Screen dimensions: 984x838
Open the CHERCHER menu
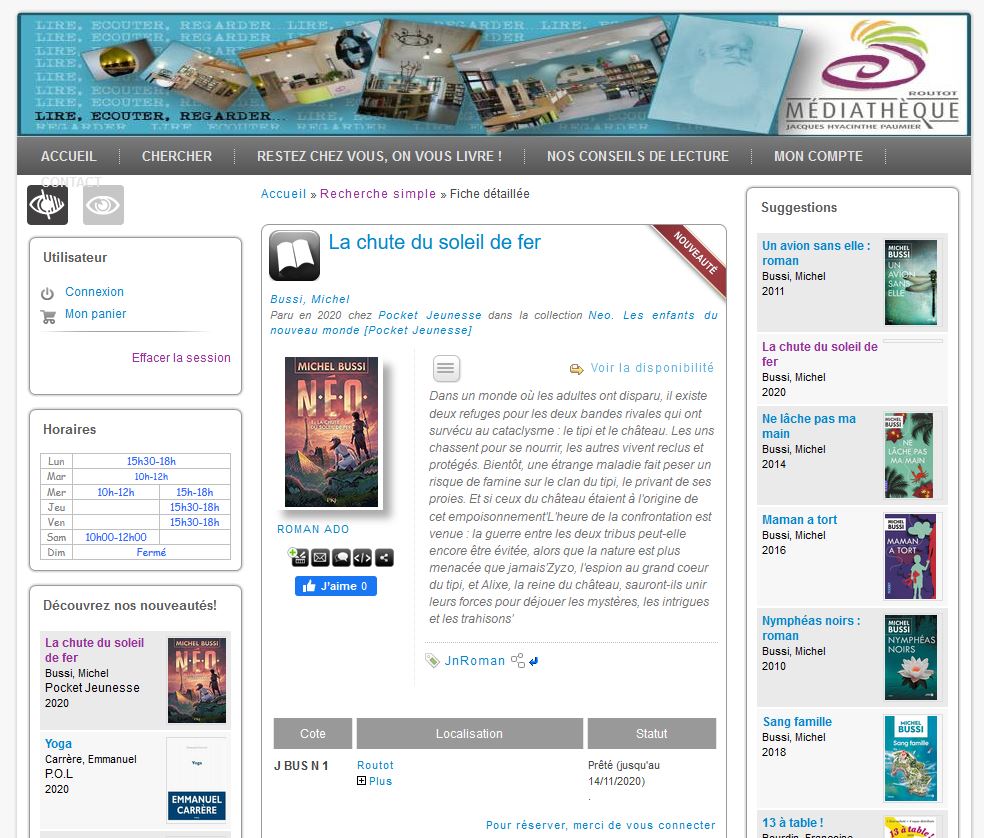pos(177,156)
